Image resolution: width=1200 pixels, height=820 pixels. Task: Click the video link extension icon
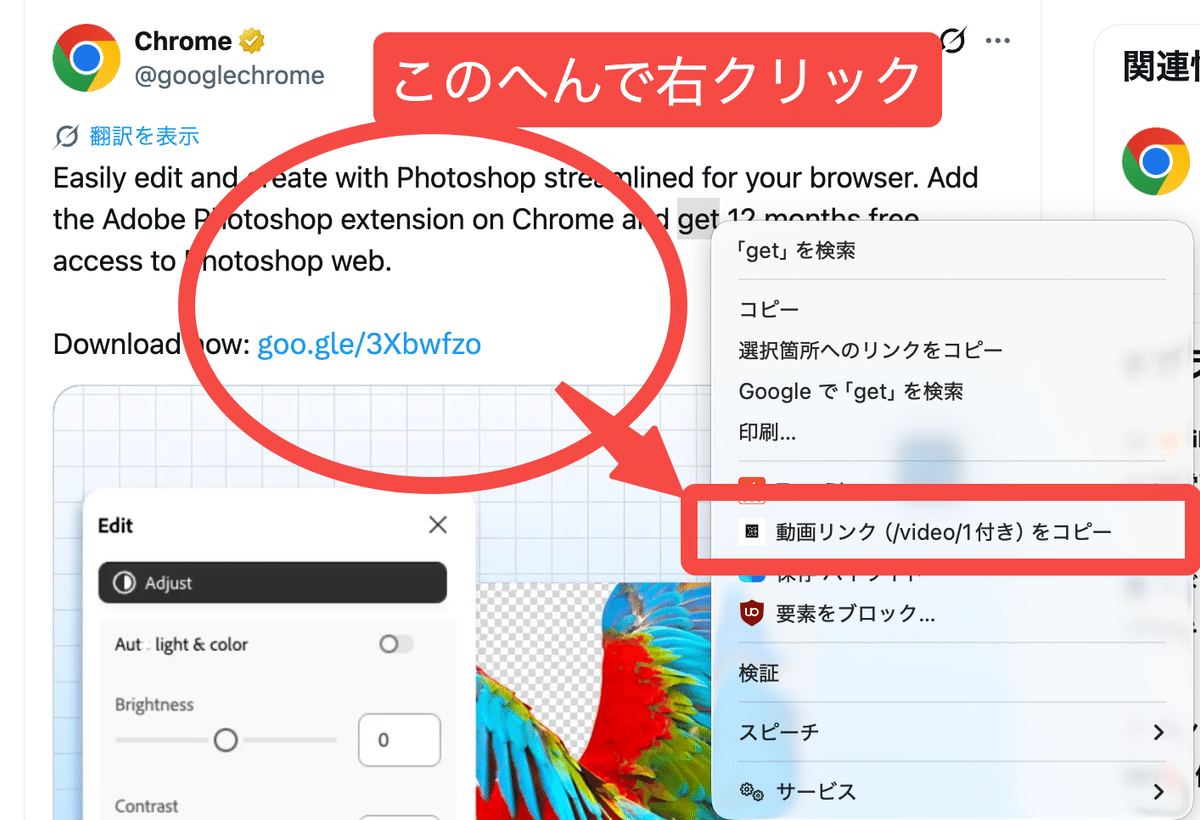coord(751,532)
